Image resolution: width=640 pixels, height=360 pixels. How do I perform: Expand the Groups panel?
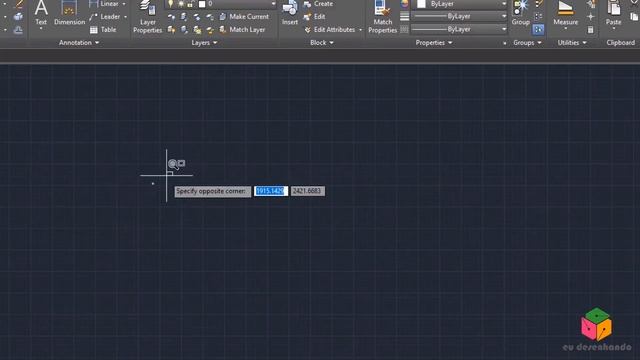click(527, 42)
